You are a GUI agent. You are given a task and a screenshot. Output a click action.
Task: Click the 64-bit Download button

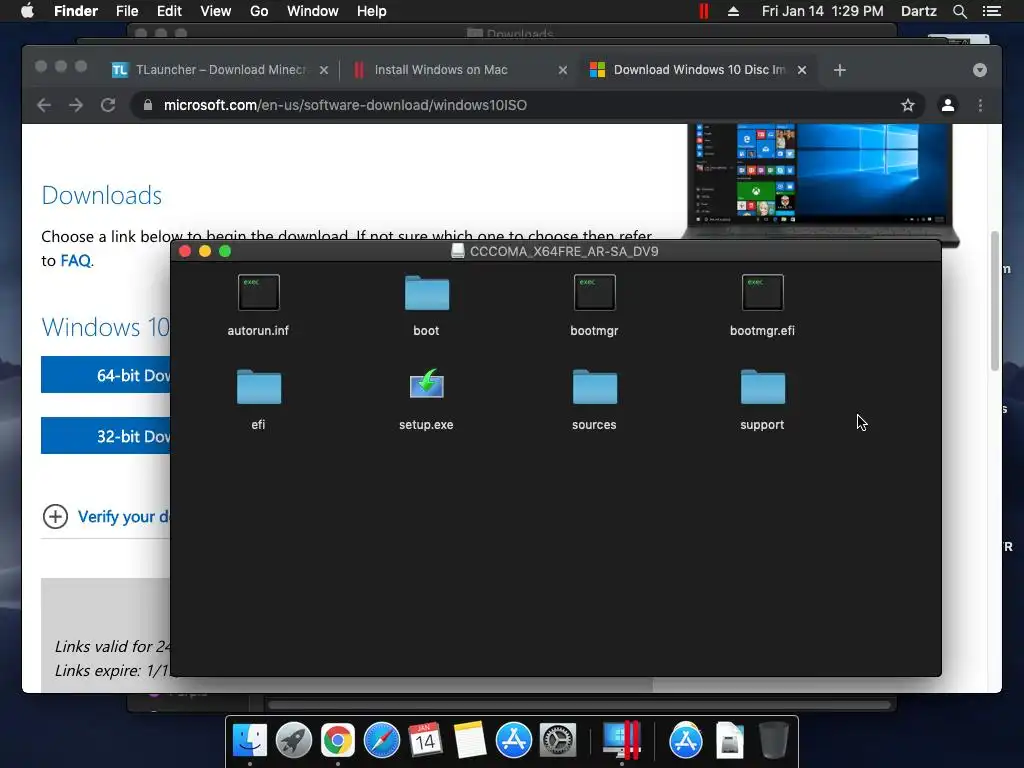click(x=106, y=375)
